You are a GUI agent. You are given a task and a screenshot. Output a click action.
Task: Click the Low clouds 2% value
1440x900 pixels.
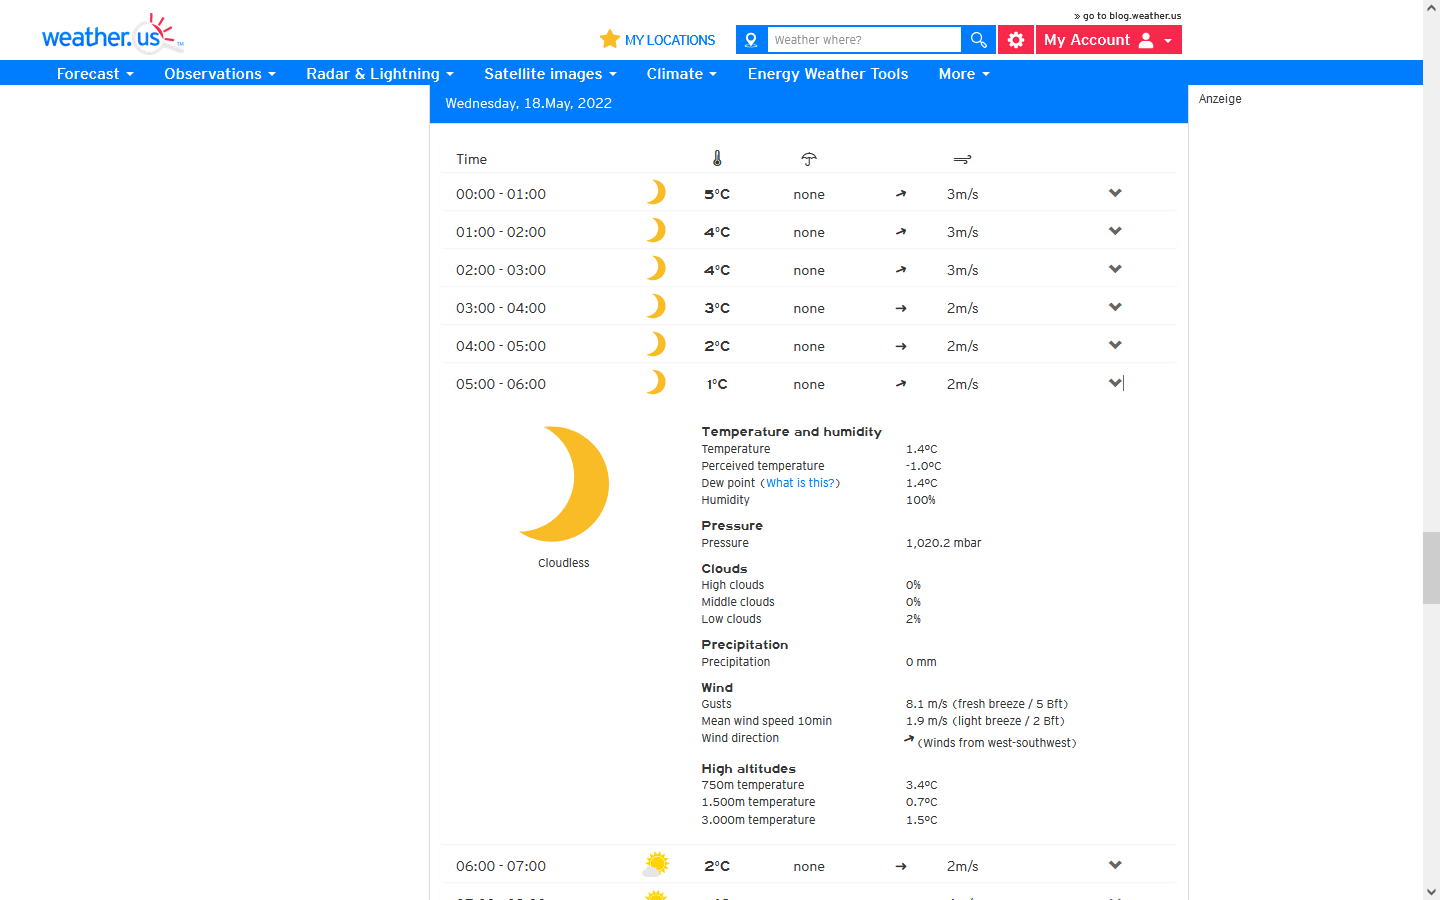(913, 619)
